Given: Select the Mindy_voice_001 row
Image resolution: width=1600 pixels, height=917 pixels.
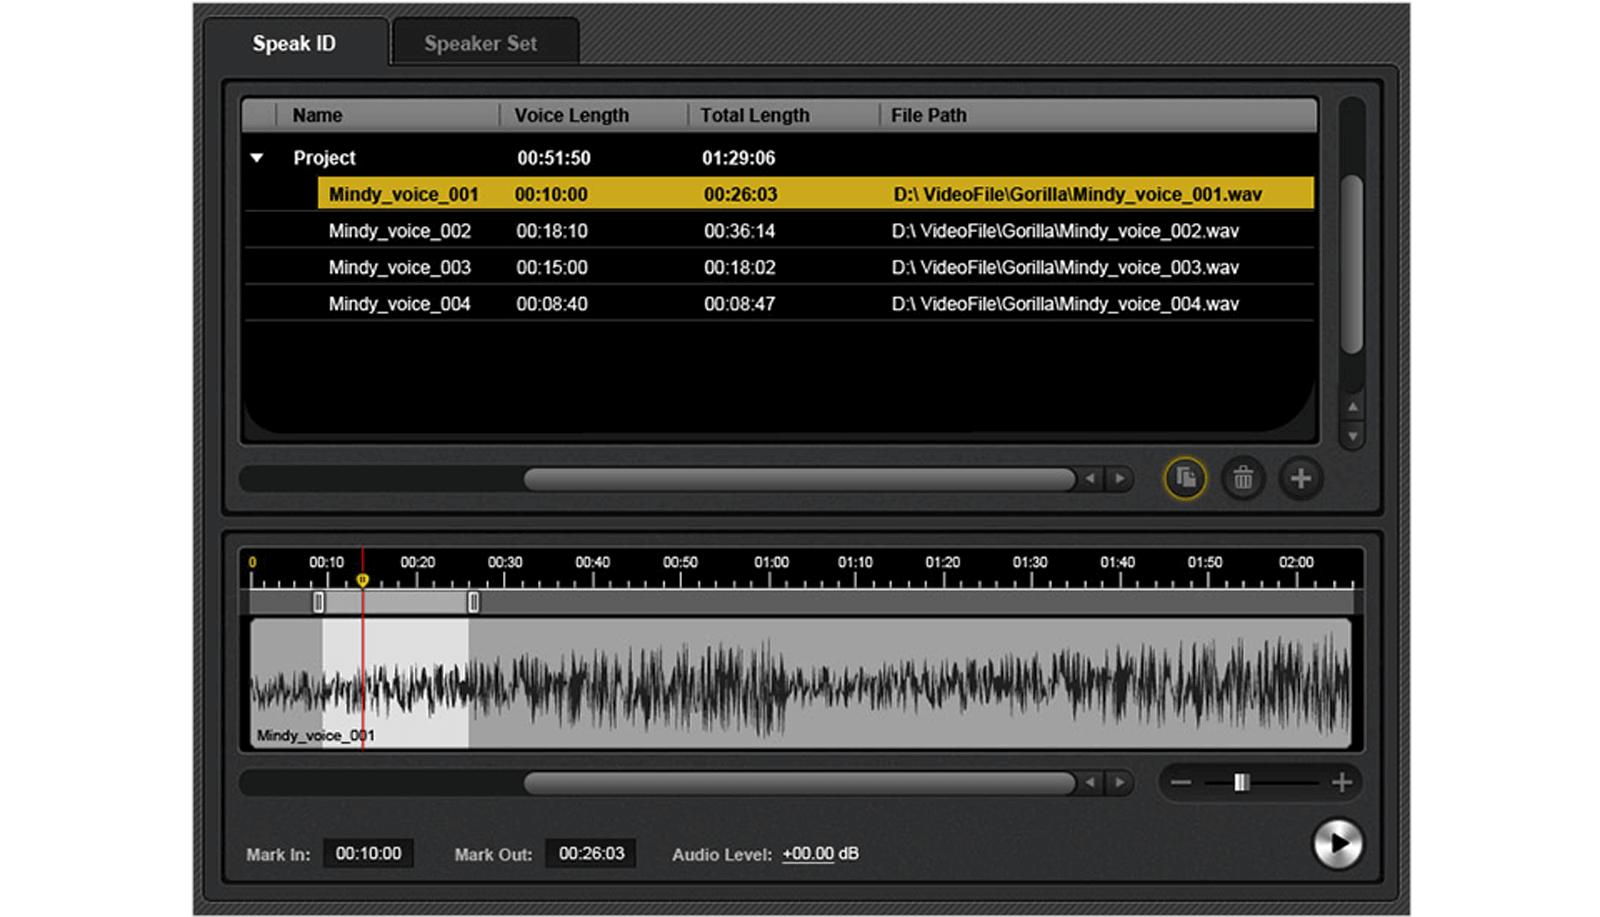Looking at the screenshot, I should click(x=815, y=194).
